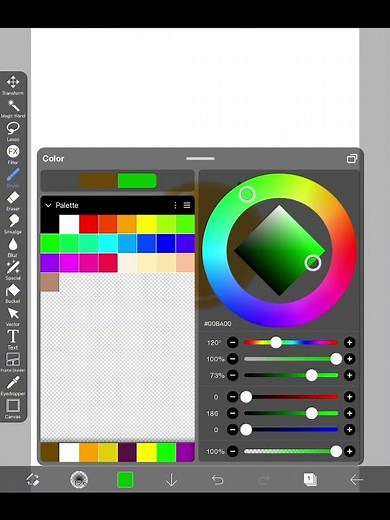Increase saturation with plus button
The height and width of the screenshot is (520, 390).
coord(349,359)
